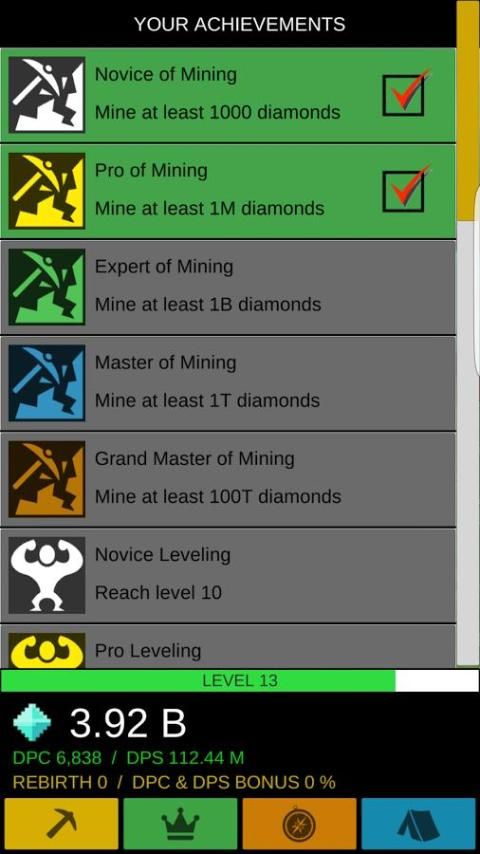The height and width of the screenshot is (854, 480).
Task: Toggle the Pro of Mining checkmark box
Action: pyautogui.click(x=404, y=191)
